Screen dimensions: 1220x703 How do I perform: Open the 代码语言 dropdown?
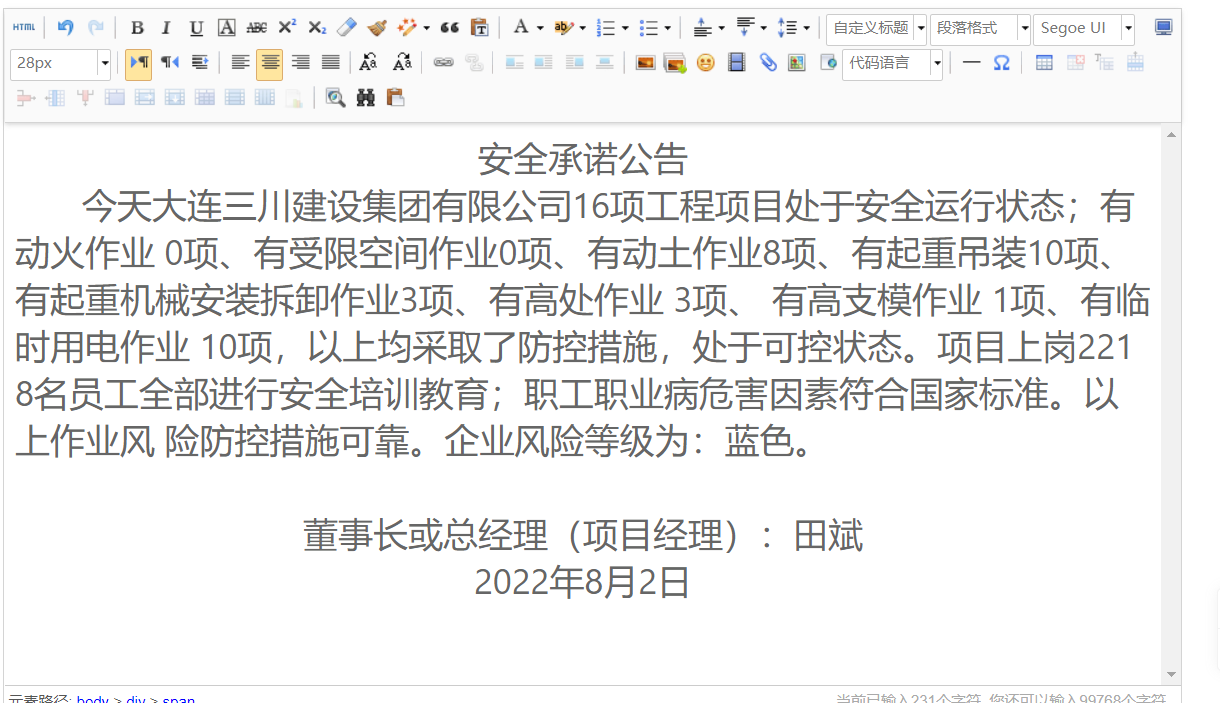pos(893,63)
